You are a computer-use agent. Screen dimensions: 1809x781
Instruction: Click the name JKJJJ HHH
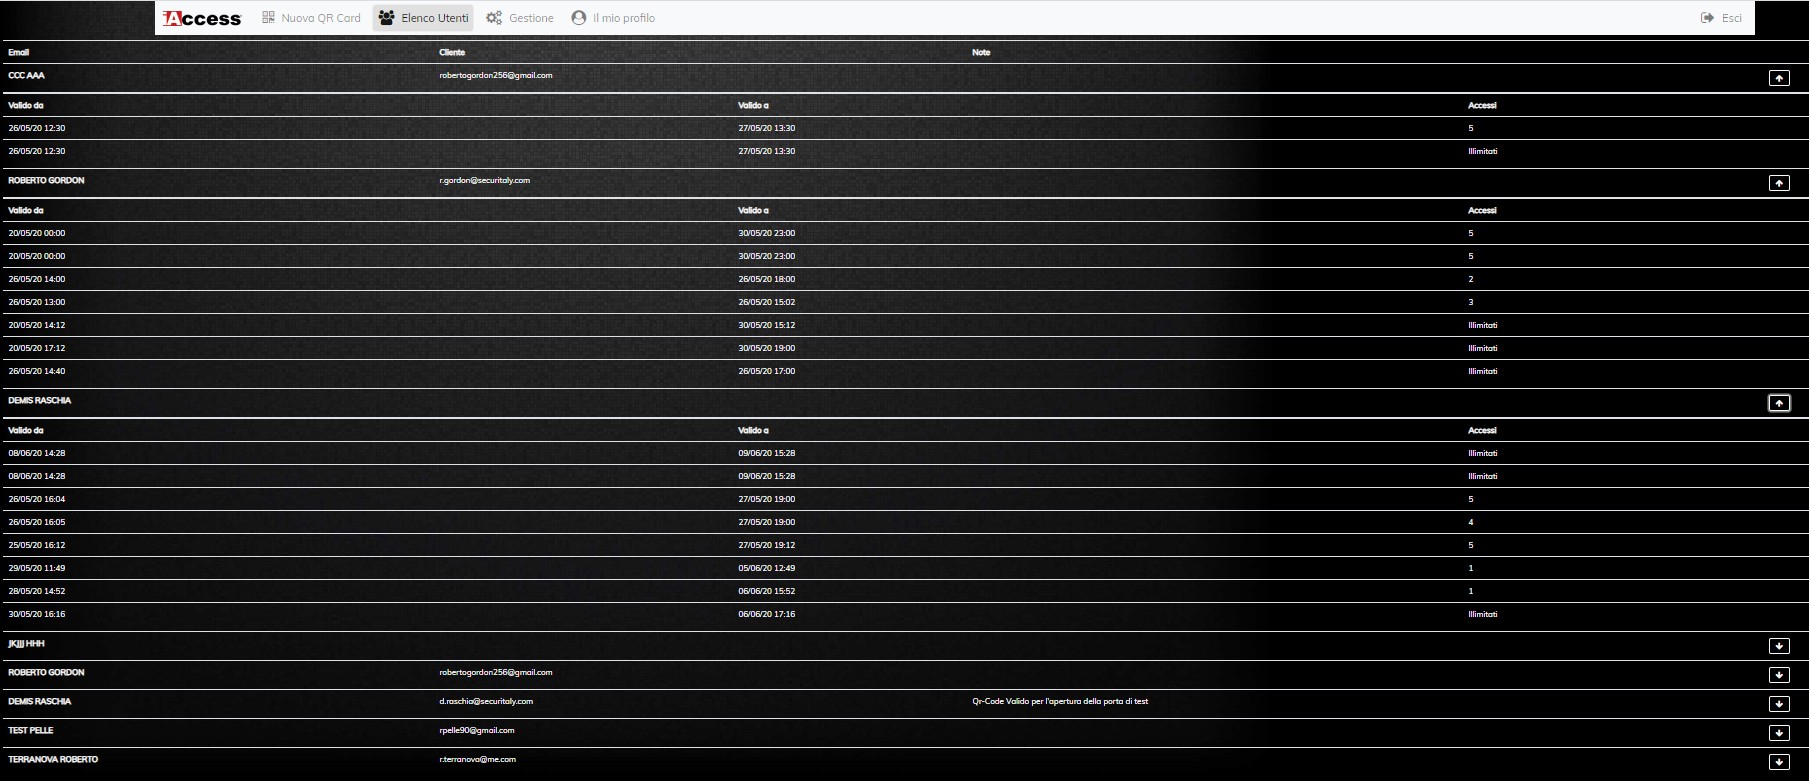pyautogui.click(x=26, y=643)
